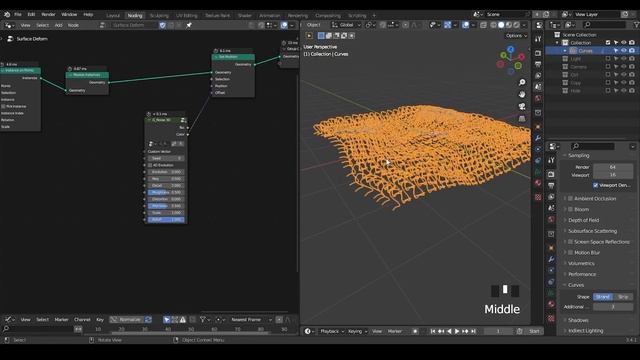The height and width of the screenshot is (360, 640).
Task: Select Solid viewport shading sphere
Action: 501,25
